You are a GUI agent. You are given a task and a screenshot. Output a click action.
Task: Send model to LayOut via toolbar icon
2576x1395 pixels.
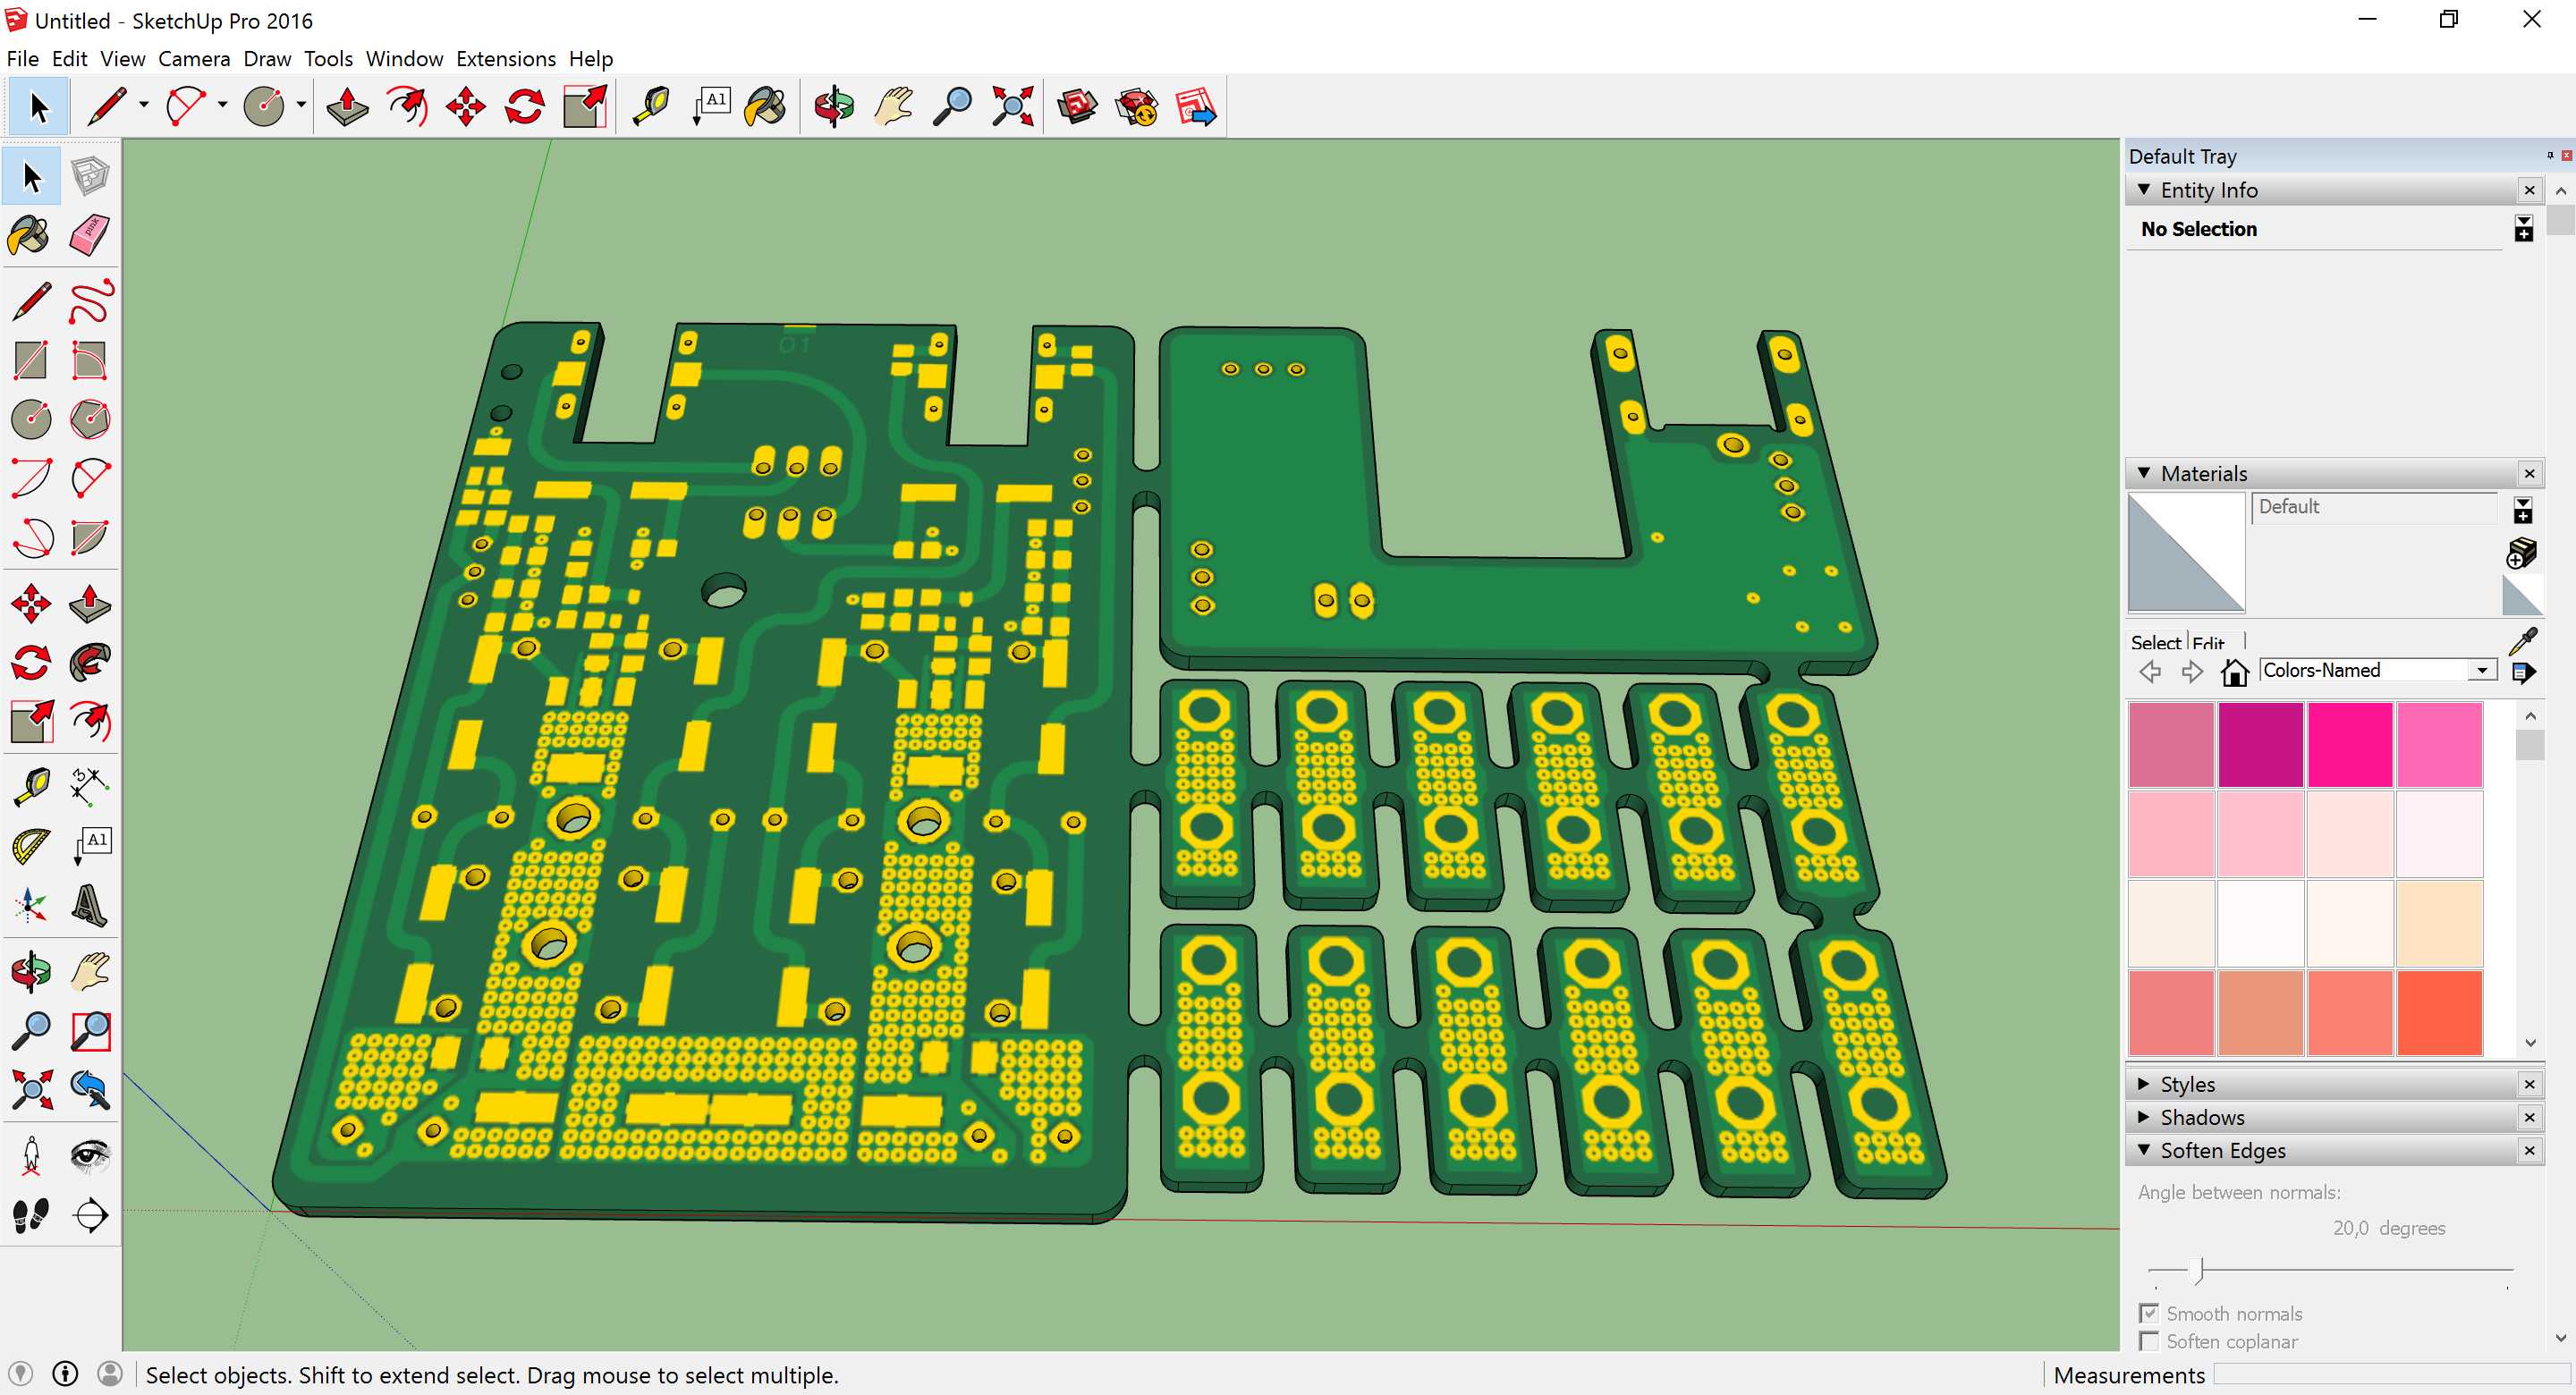point(1196,106)
